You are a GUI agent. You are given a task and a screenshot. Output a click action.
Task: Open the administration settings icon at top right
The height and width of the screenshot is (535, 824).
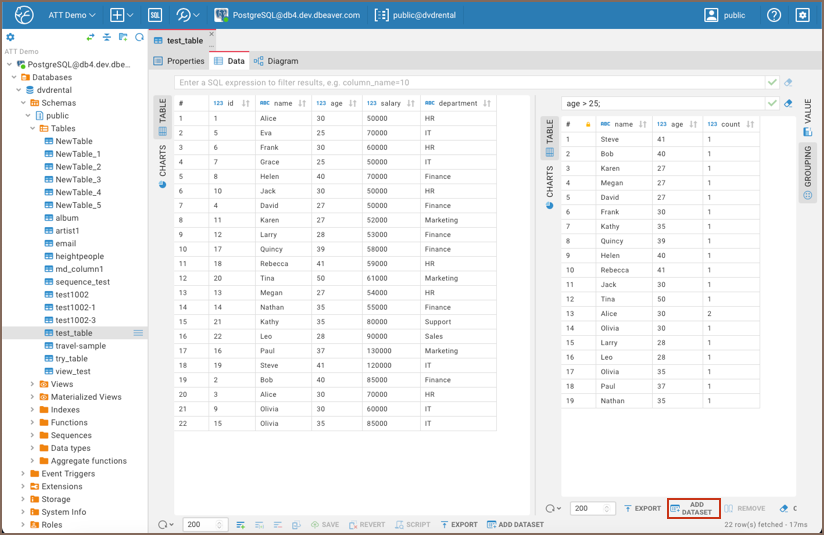pyautogui.click(x=802, y=15)
